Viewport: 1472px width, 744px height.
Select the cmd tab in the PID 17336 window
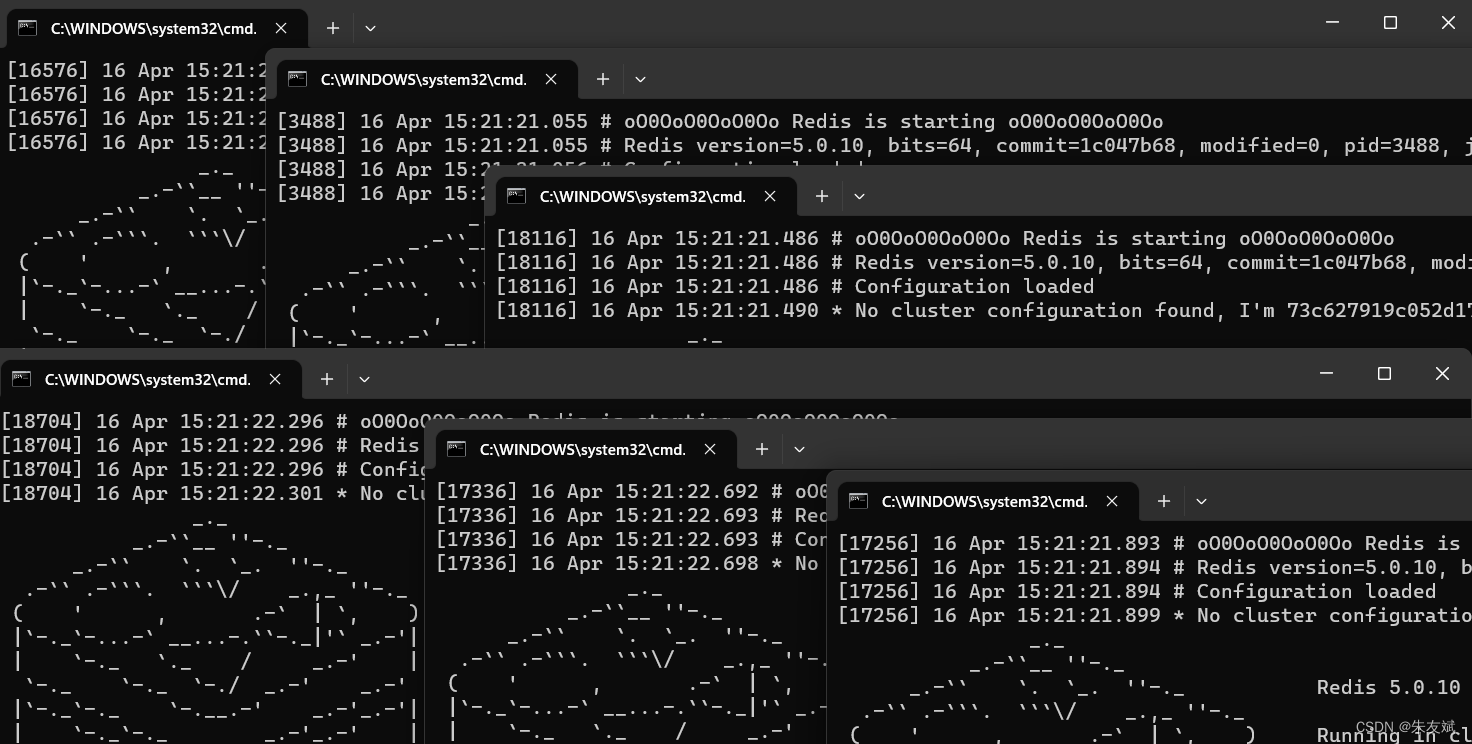point(580,449)
